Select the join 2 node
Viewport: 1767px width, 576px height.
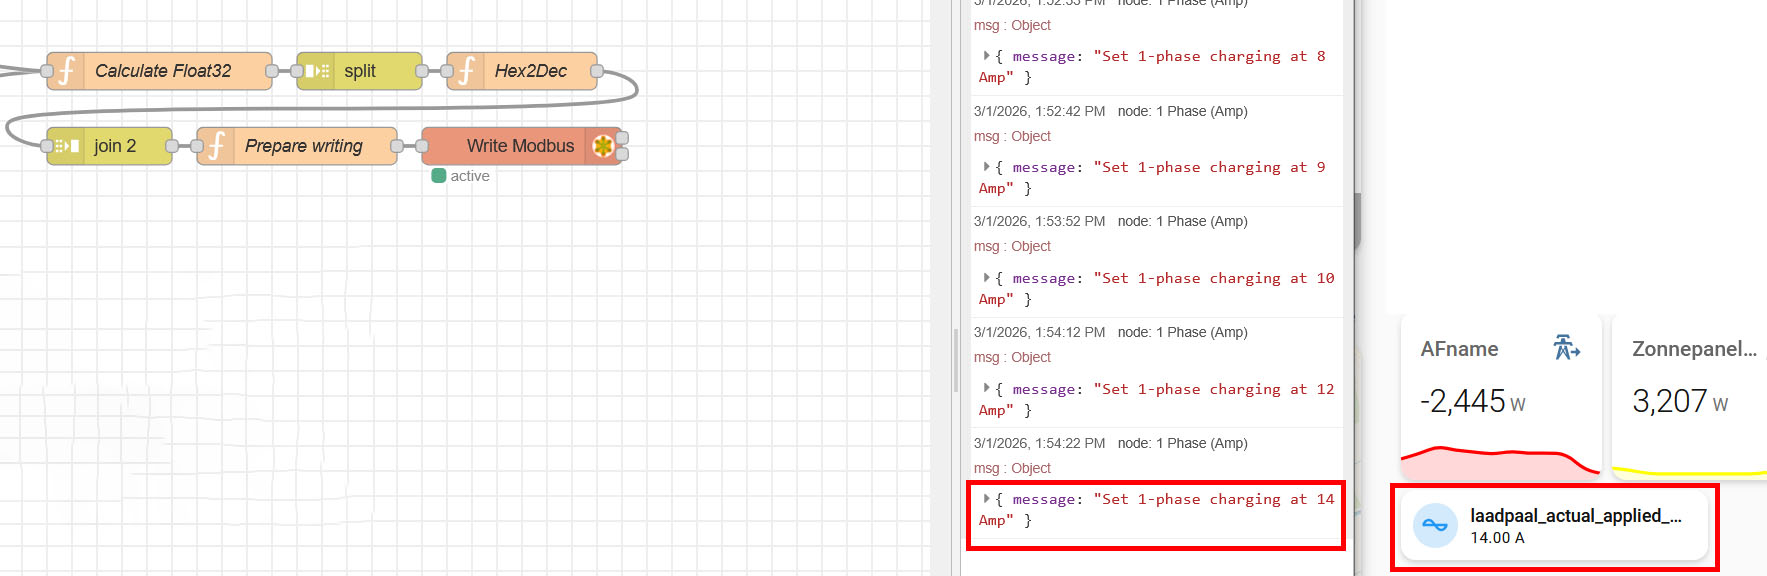[x=109, y=146]
